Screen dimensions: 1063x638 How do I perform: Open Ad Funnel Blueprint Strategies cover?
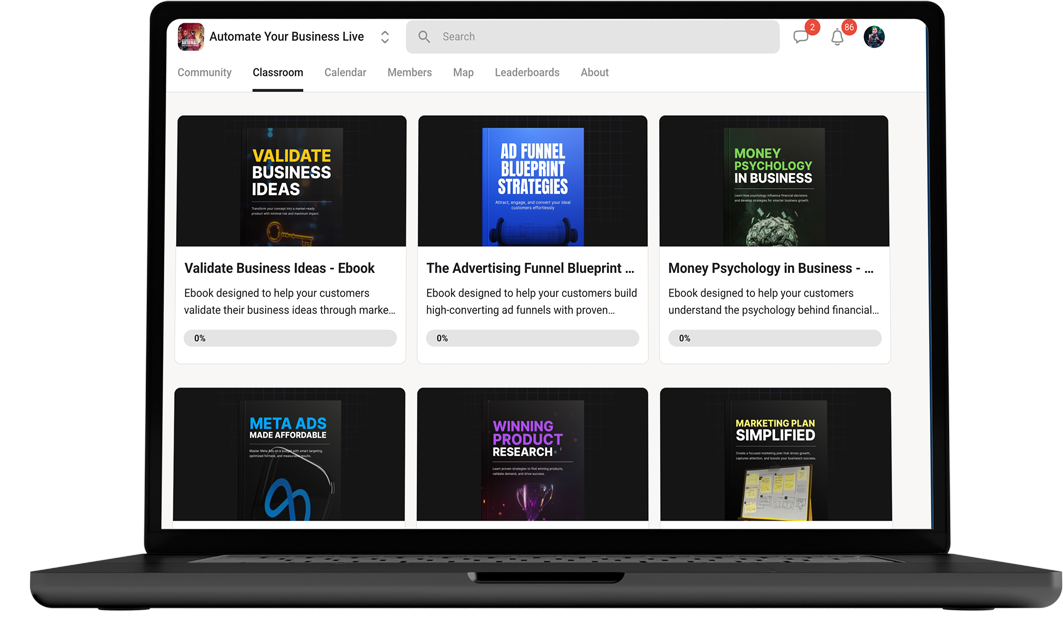(532, 181)
